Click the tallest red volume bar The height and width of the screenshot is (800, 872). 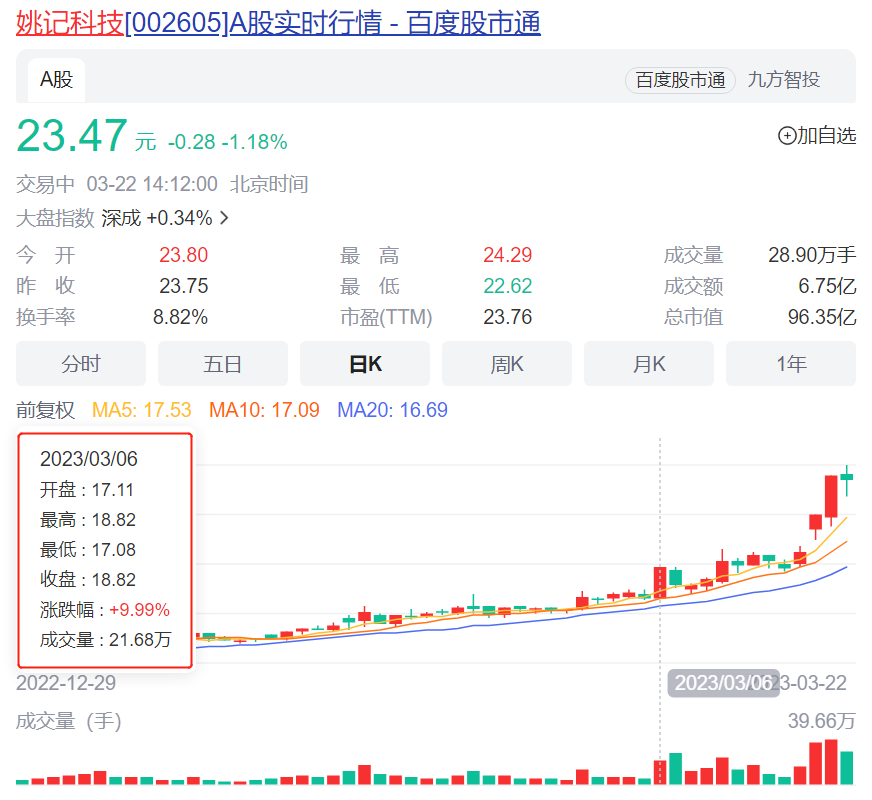831,763
